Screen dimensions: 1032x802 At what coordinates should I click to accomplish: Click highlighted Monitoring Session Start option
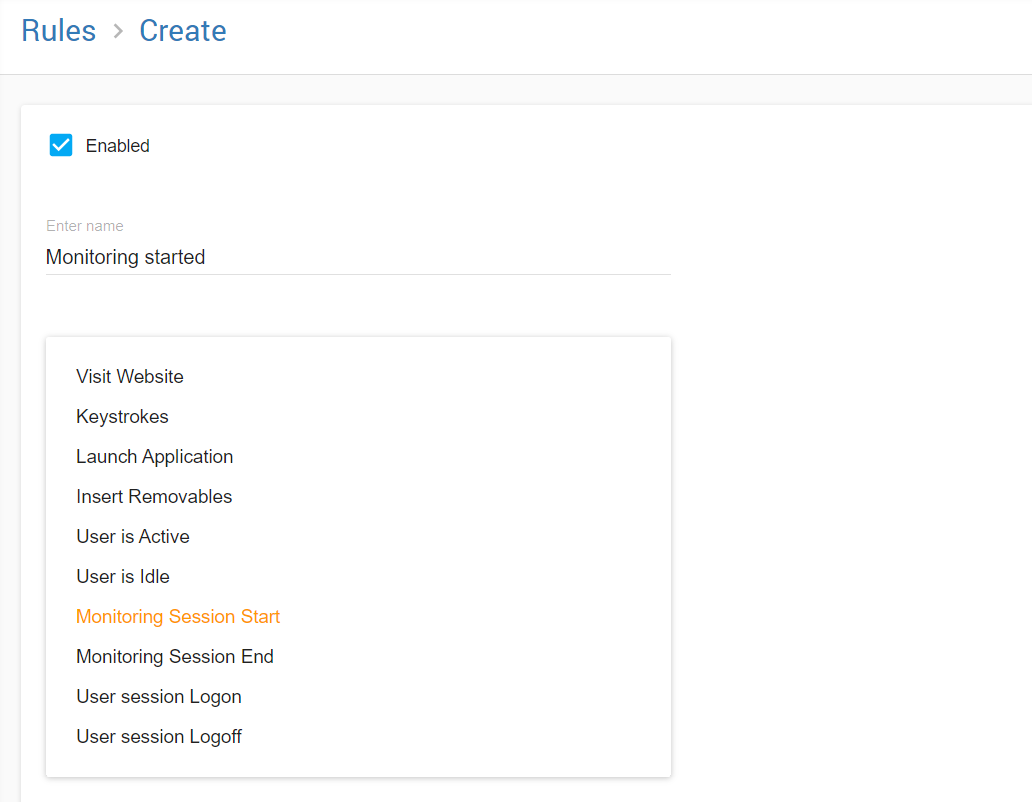pyautogui.click(x=178, y=617)
